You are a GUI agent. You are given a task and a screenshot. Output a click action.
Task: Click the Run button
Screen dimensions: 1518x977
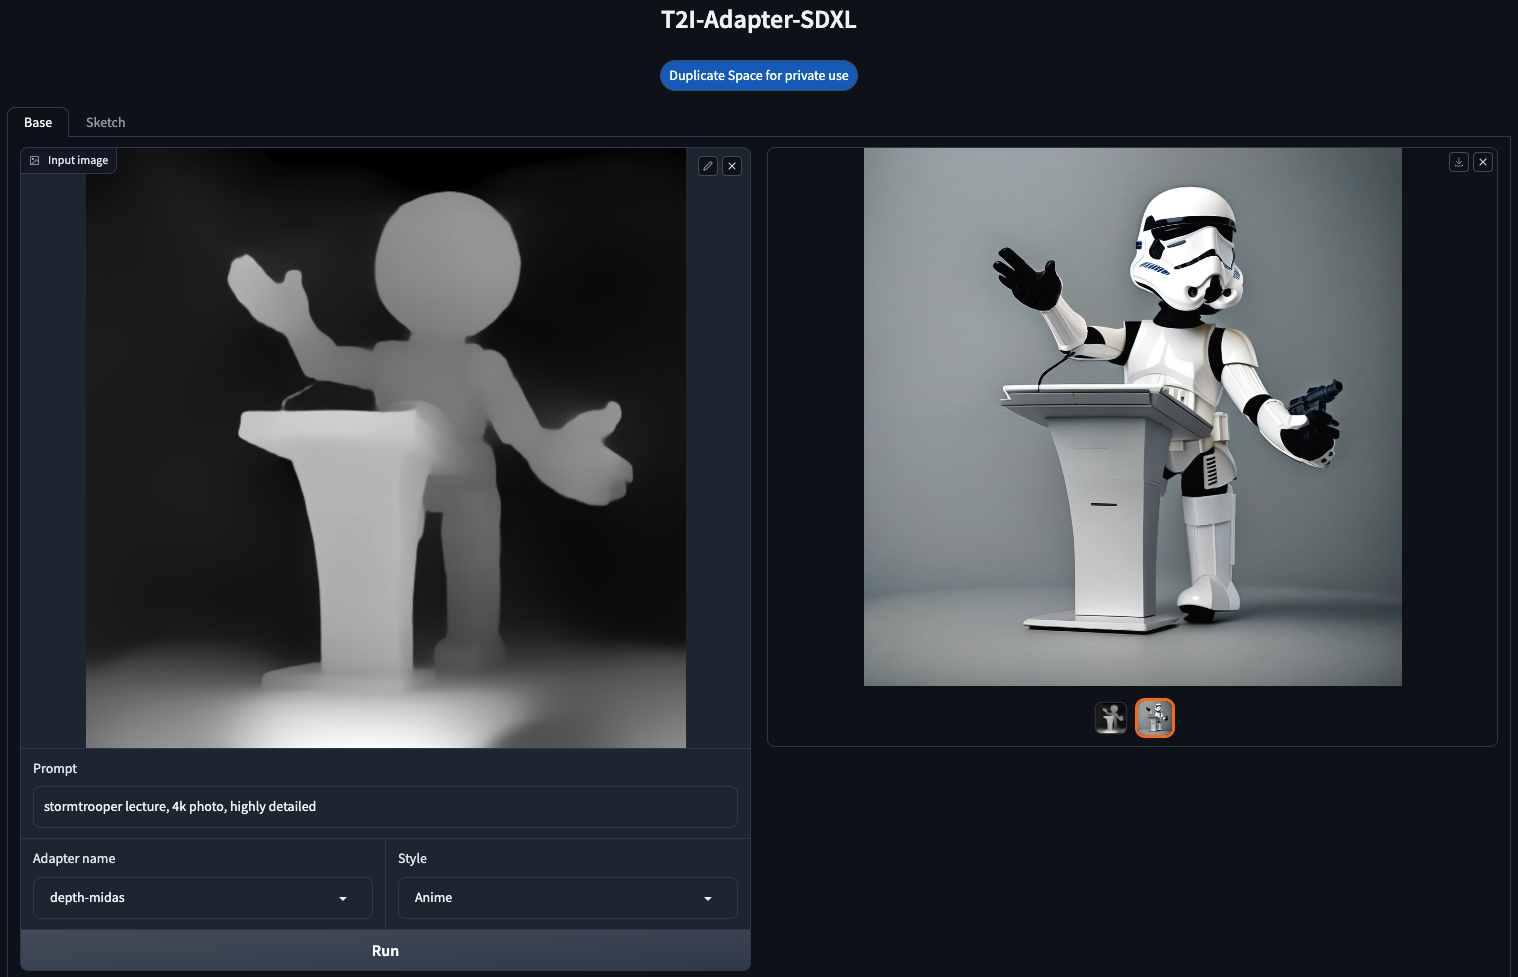(385, 951)
